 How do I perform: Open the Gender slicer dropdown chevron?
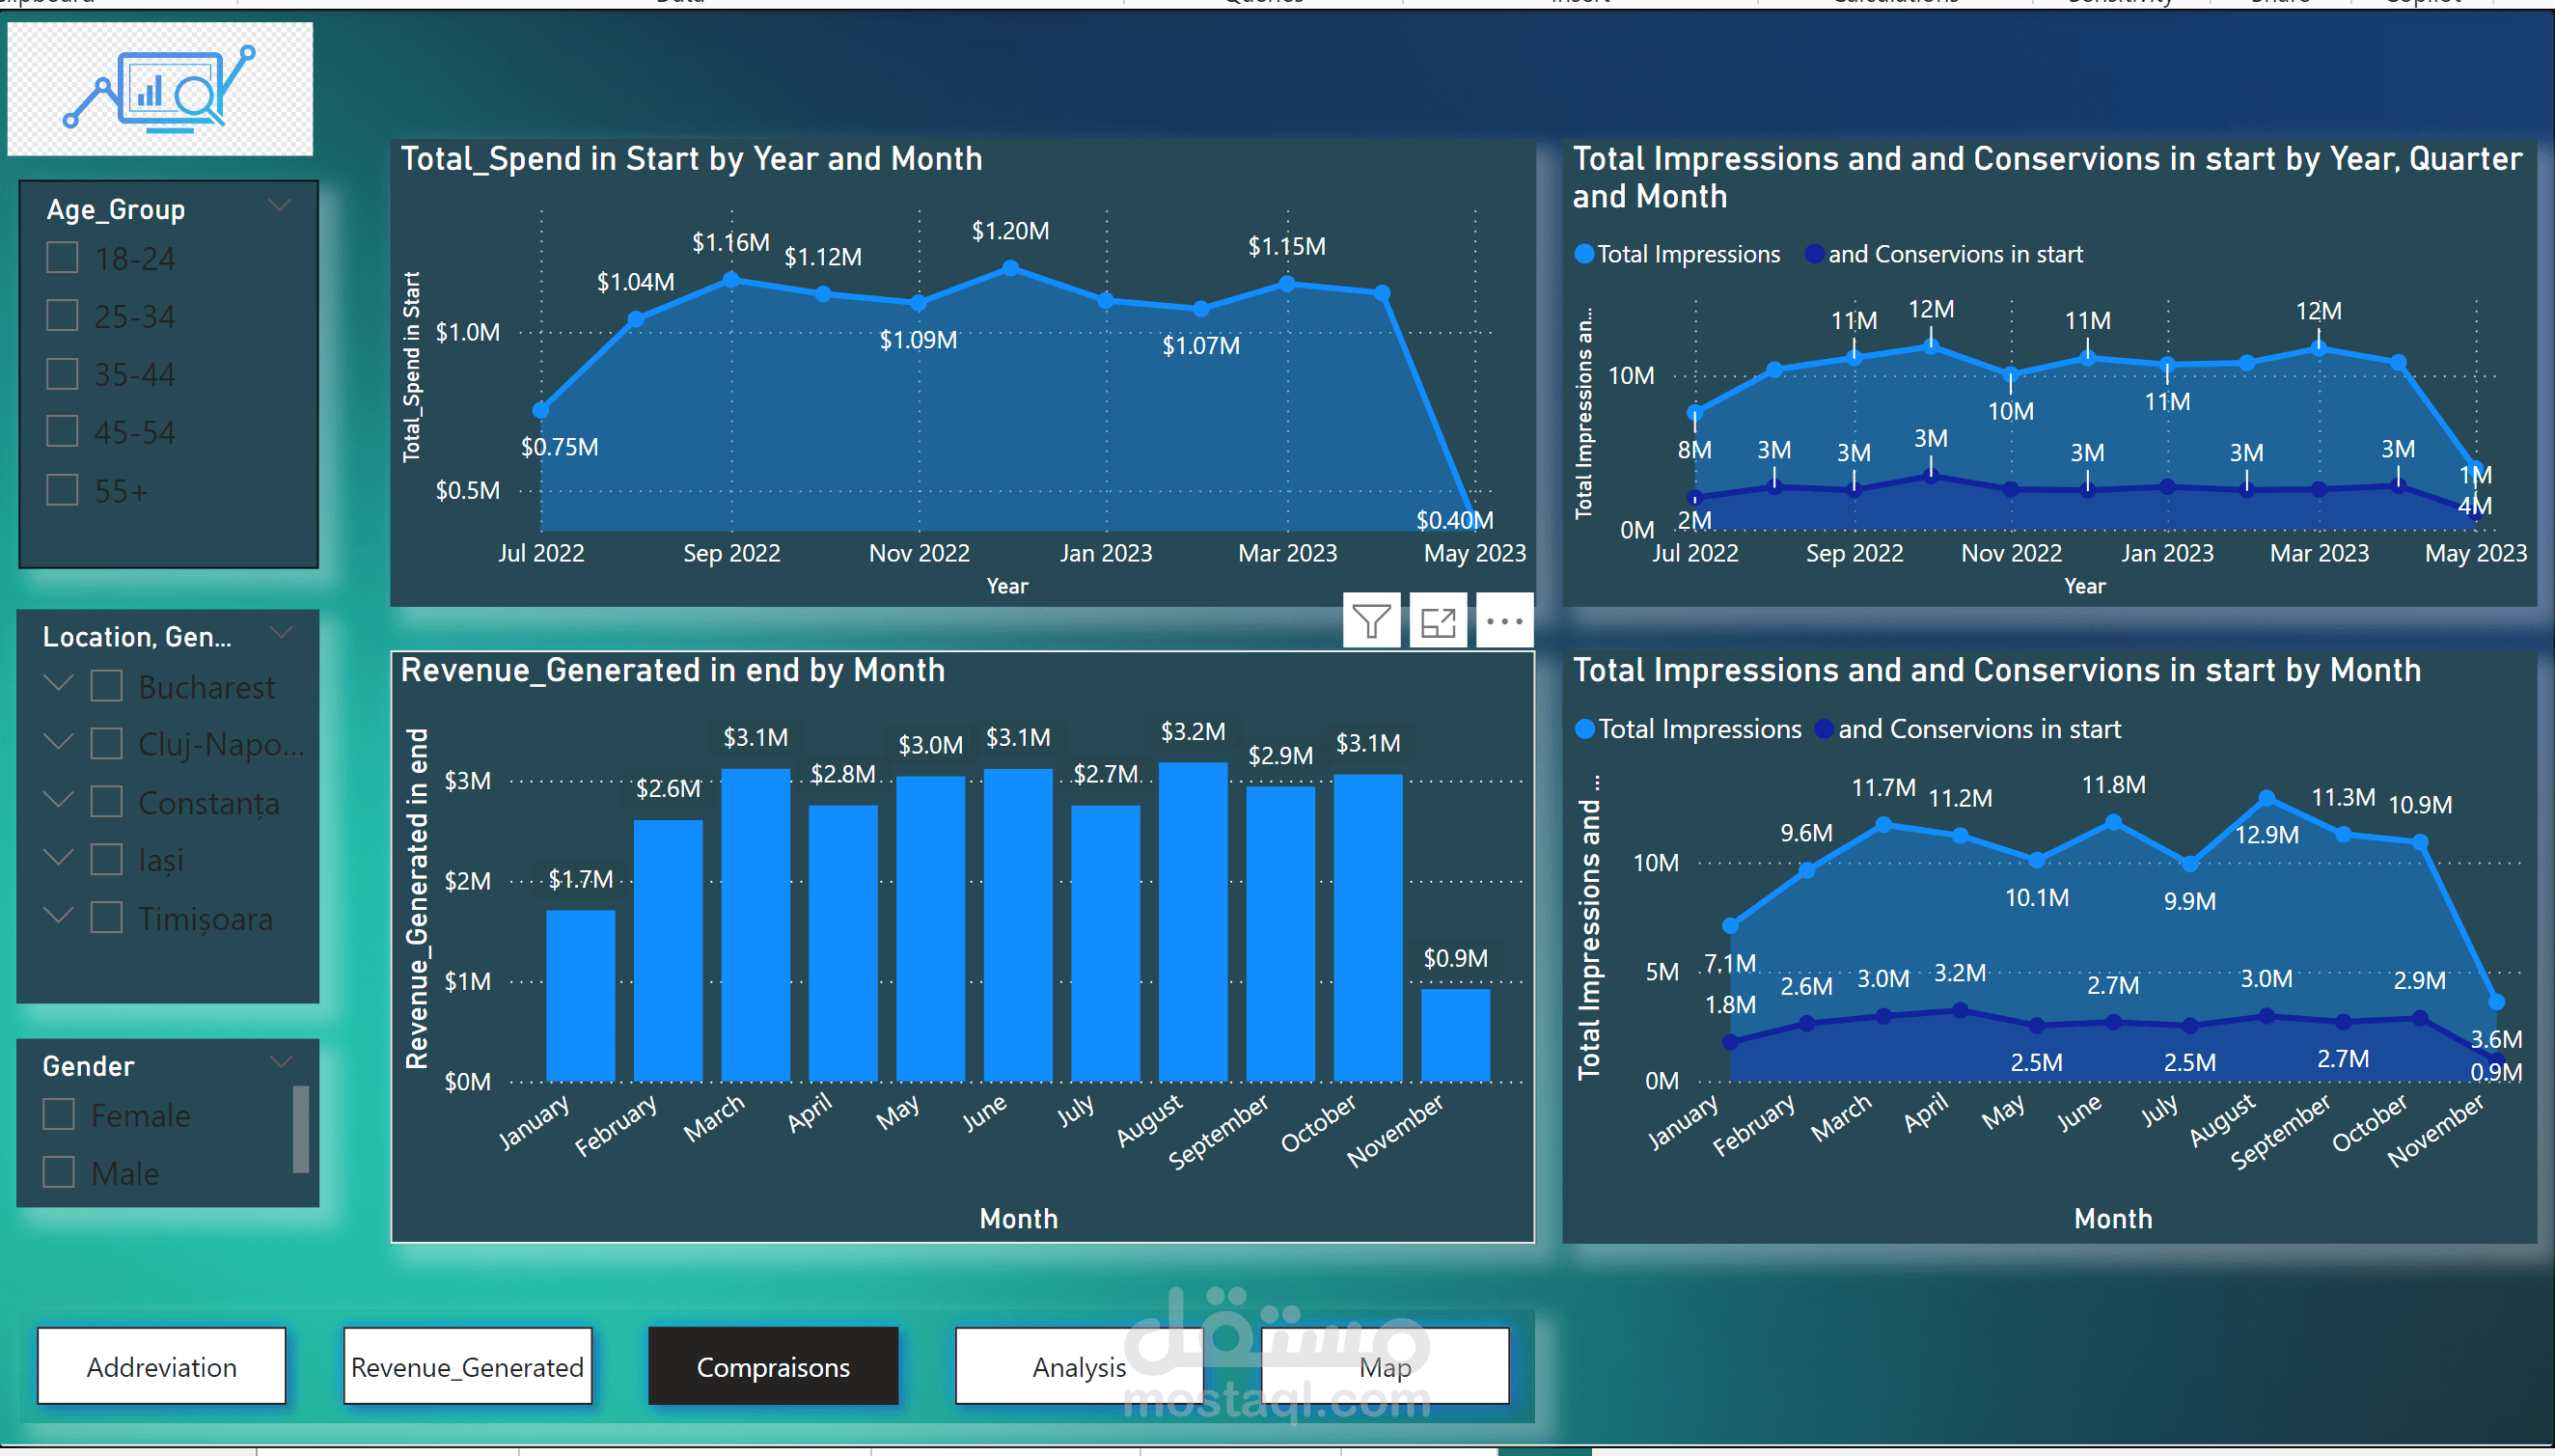[x=281, y=1062]
